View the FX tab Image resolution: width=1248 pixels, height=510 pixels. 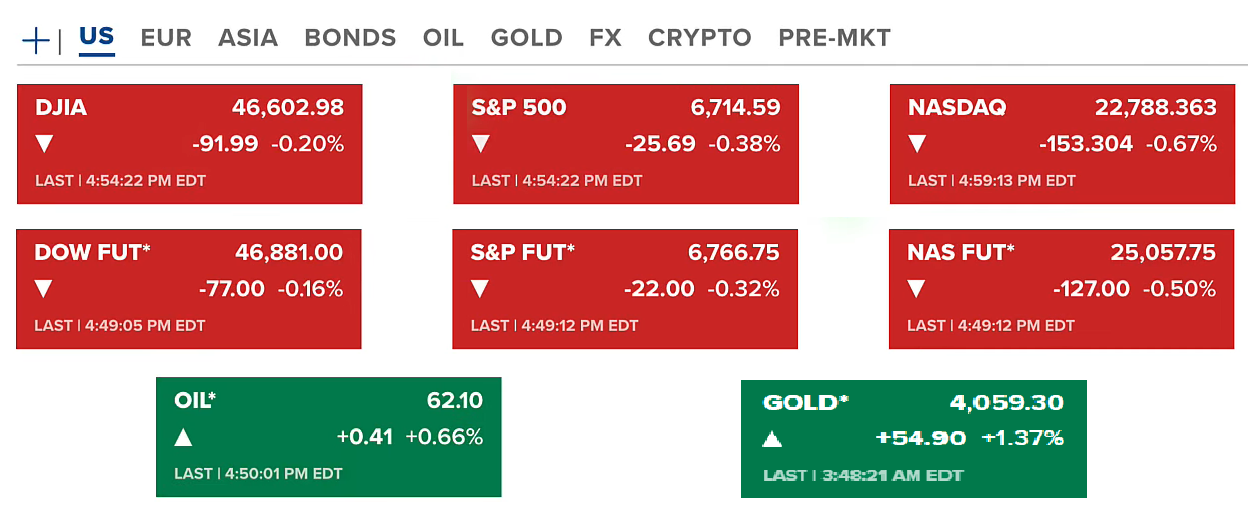(605, 38)
